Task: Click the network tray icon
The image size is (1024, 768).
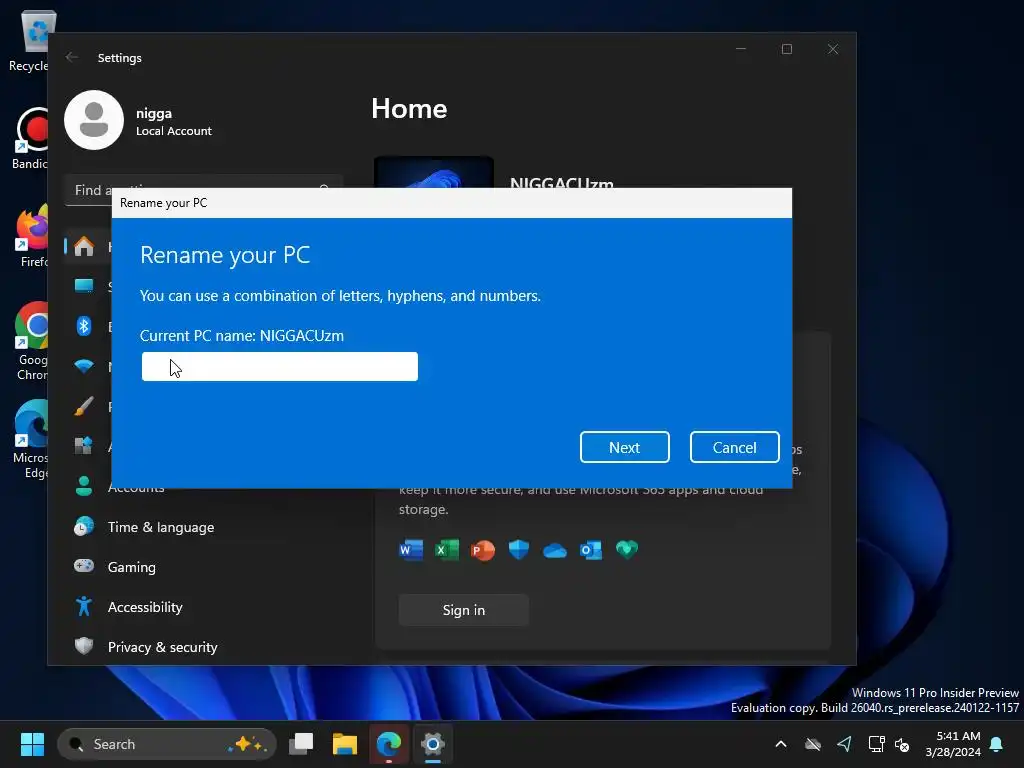Action: [876, 744]
